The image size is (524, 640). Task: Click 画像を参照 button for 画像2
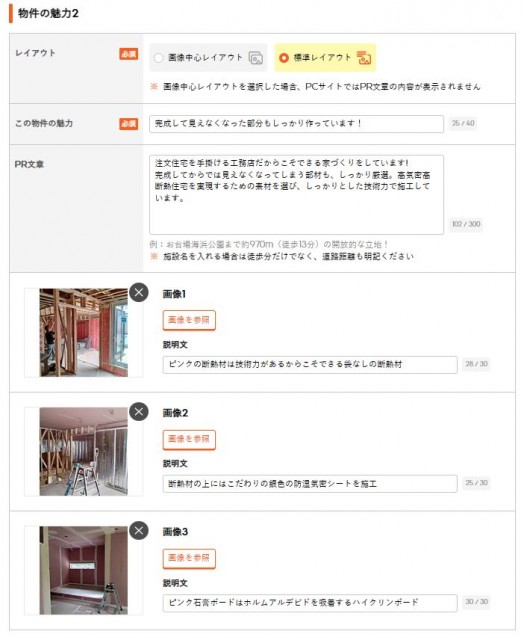tap(189, 439)
